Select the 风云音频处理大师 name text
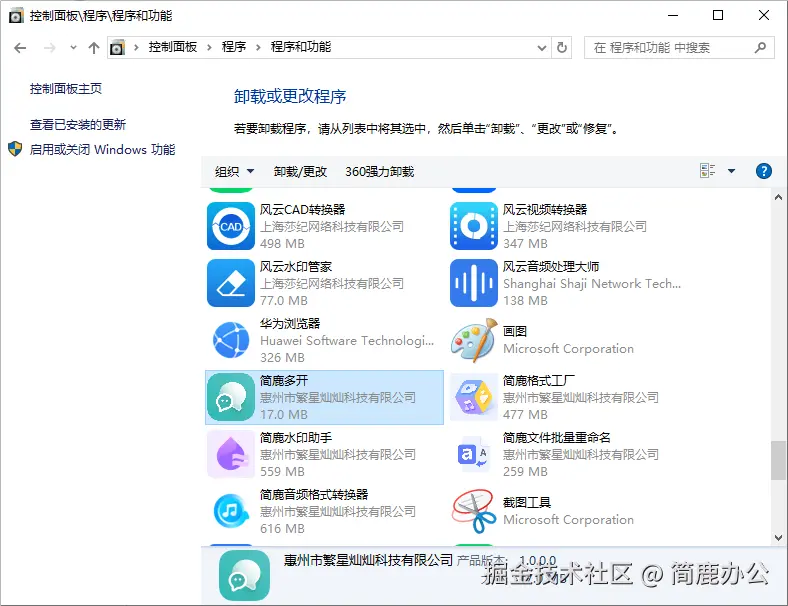The height and width of the screenshot is (606, 788). coord(551,266)
